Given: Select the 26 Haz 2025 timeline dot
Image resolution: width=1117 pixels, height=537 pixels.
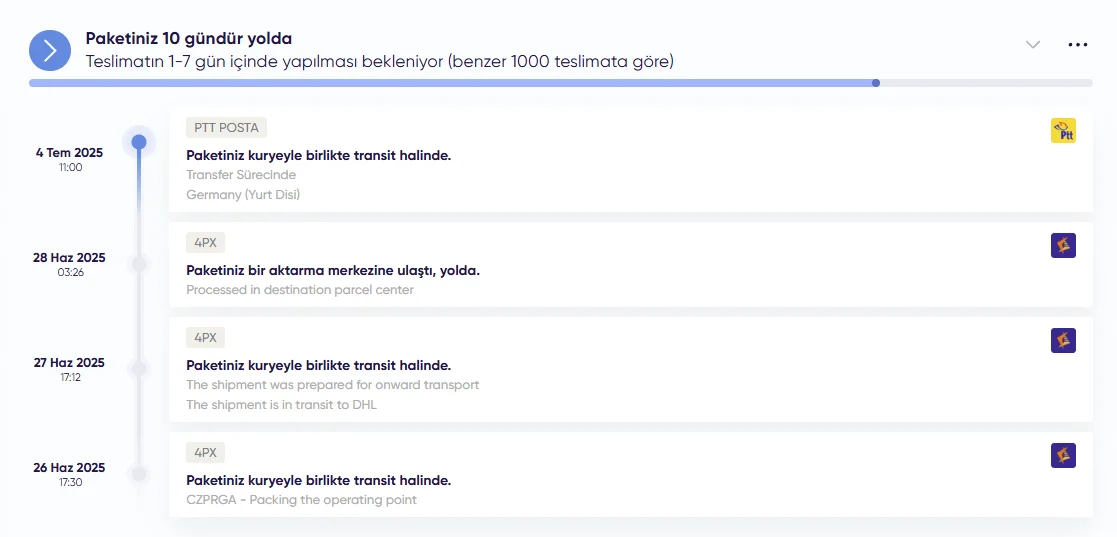Looking at the screenshot, I should [139, 473].
